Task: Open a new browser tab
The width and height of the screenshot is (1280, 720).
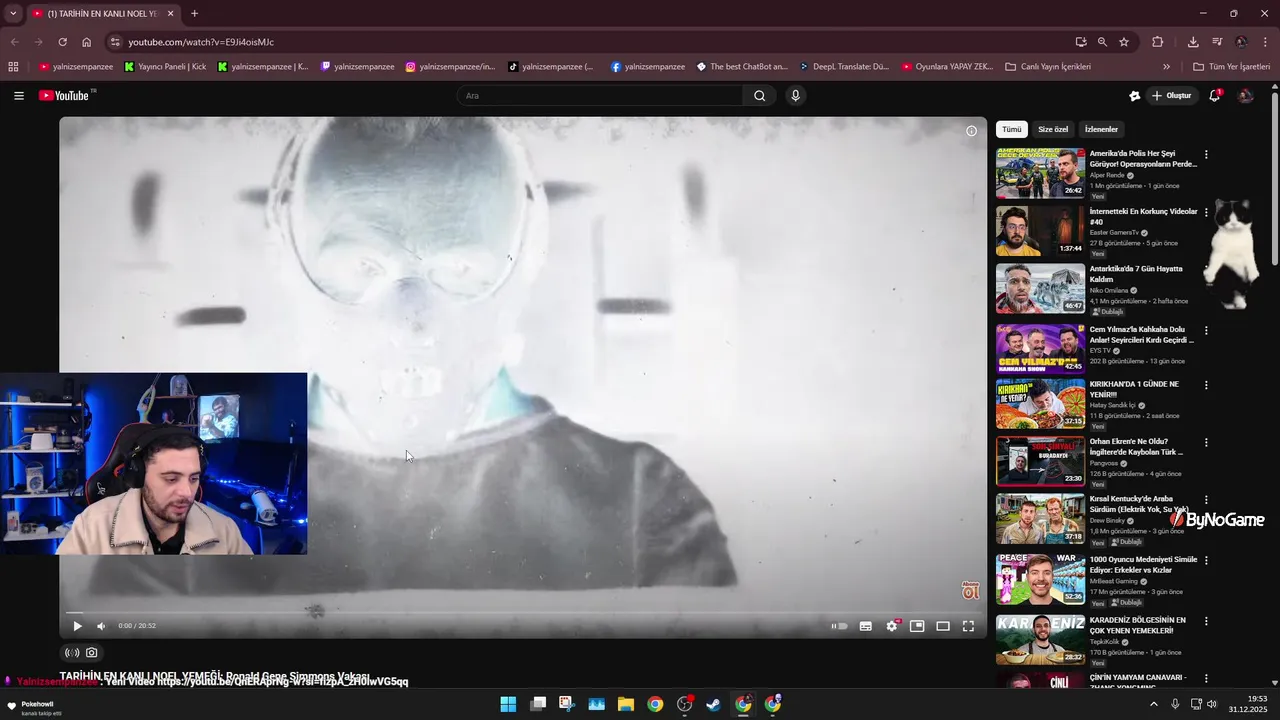Action: [x=194, y=14]
